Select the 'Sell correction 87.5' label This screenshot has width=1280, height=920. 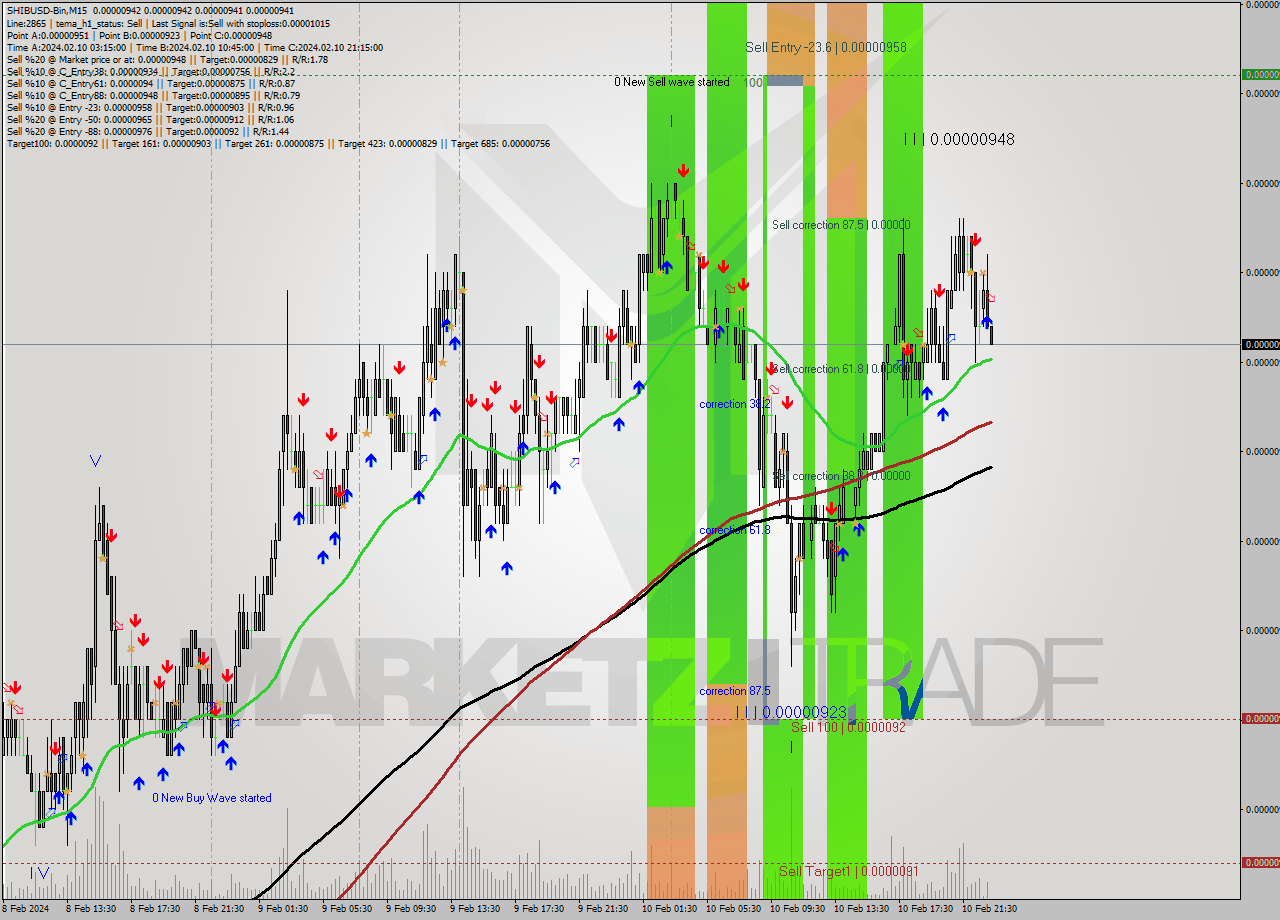[x=841, y=225]
